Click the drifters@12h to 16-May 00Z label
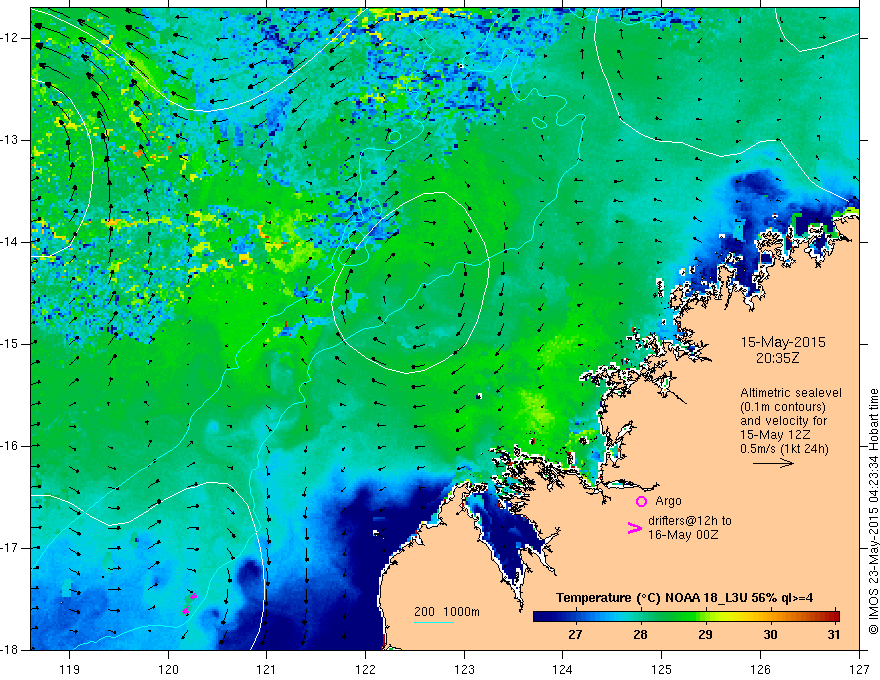Screen dimensions: 880x680 pyautogui.click(x=690, y=528)
